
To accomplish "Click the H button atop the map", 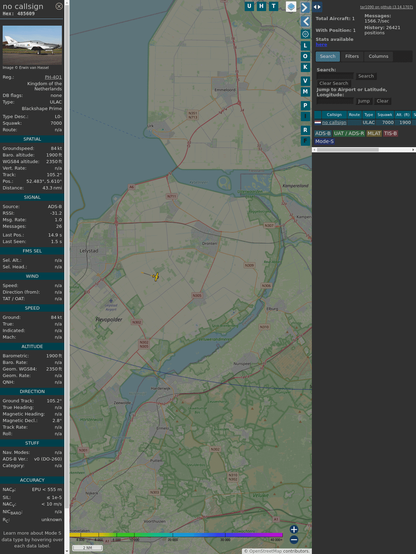I will click(x=262, y=6).
